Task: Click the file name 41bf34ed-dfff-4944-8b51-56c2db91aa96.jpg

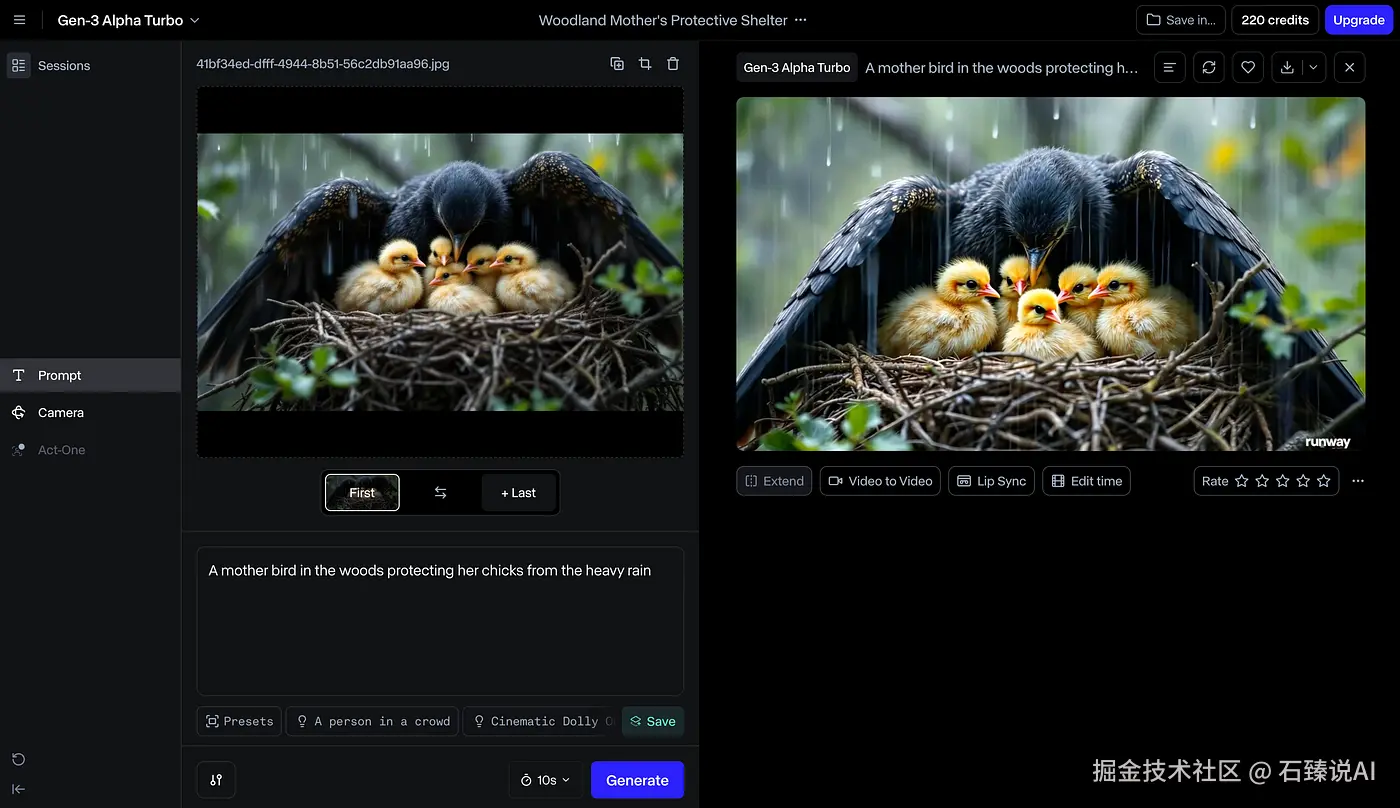Action: point(323,64)
